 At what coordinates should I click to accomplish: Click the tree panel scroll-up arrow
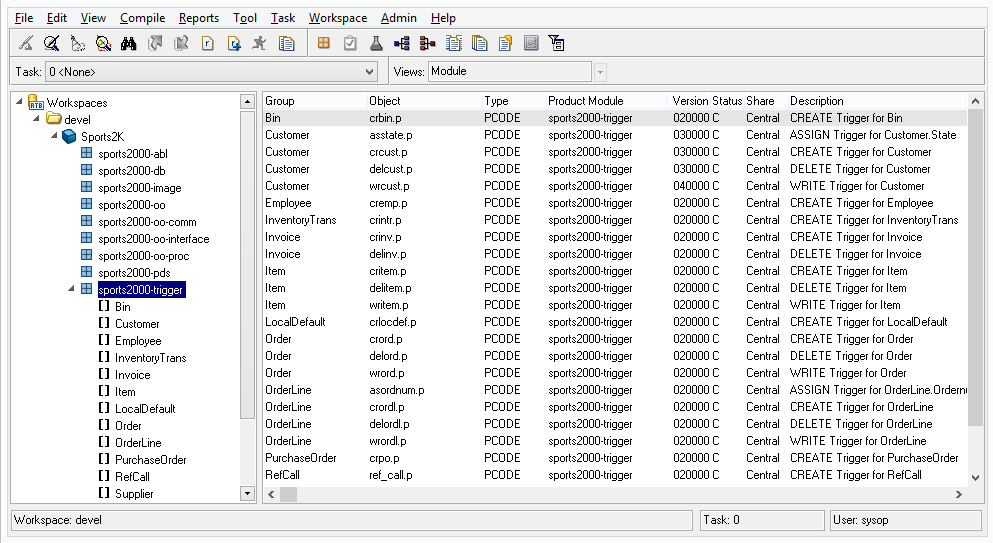point(248,101)
